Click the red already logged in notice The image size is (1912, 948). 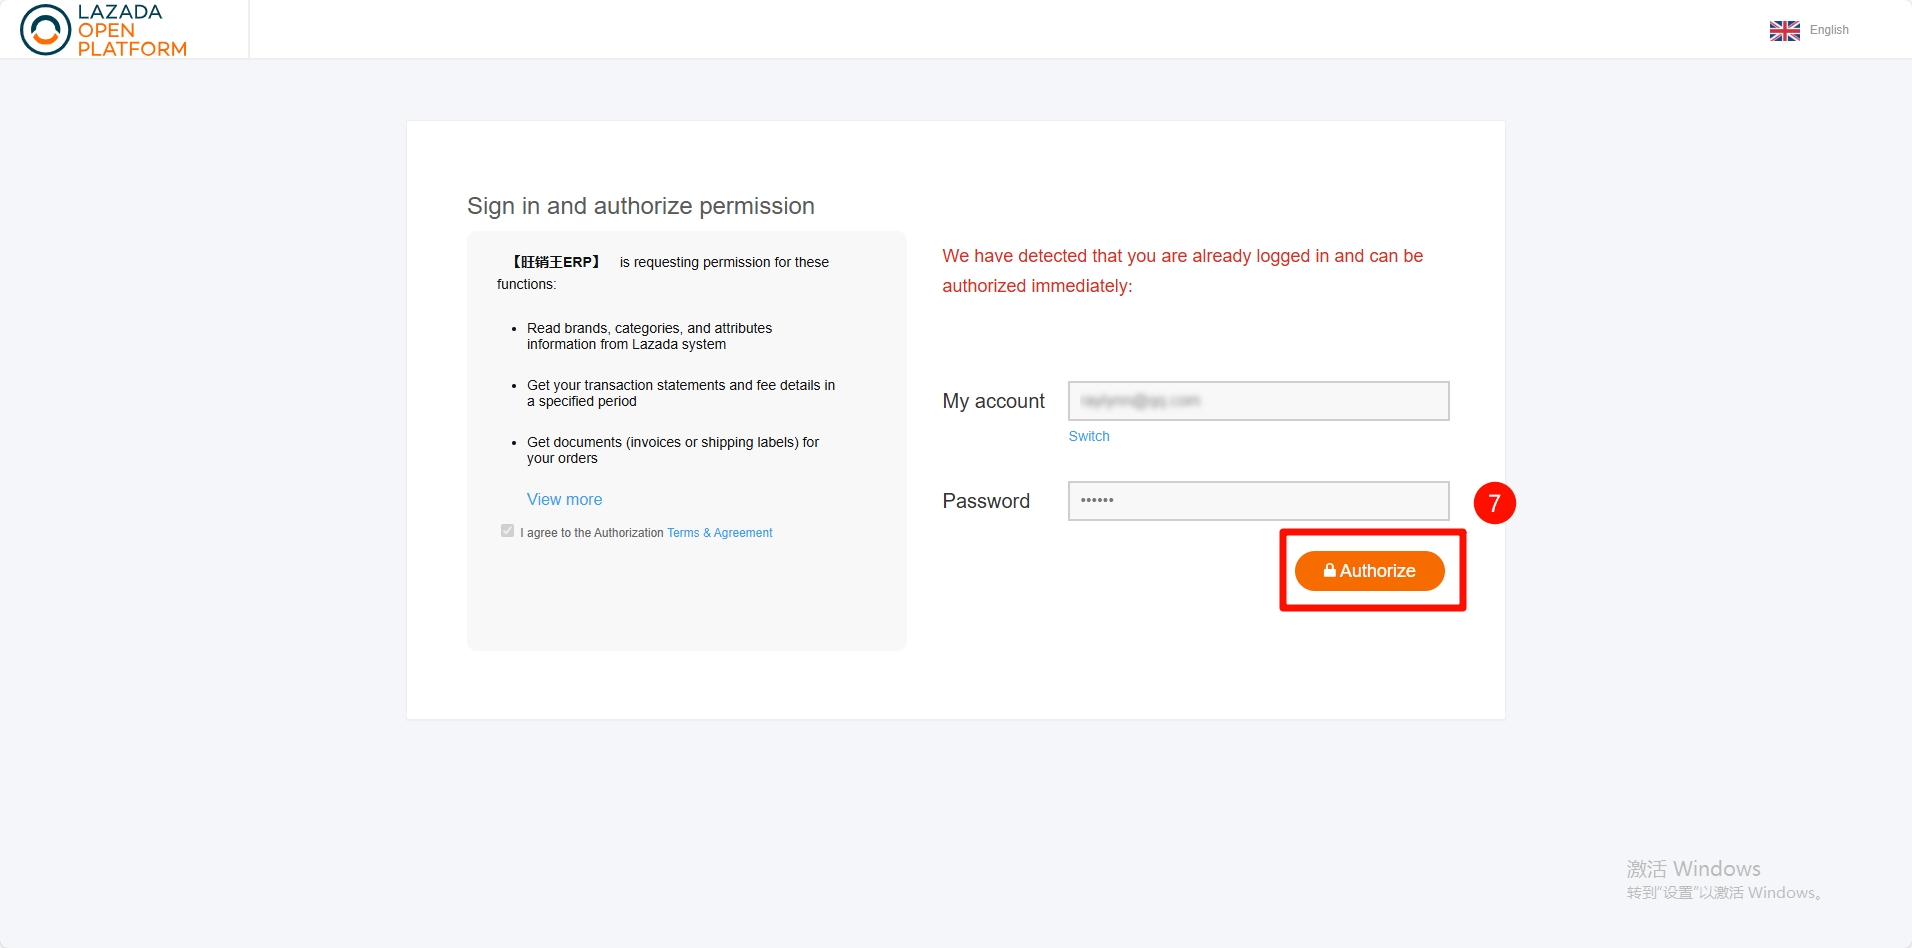click(1182, 271)
